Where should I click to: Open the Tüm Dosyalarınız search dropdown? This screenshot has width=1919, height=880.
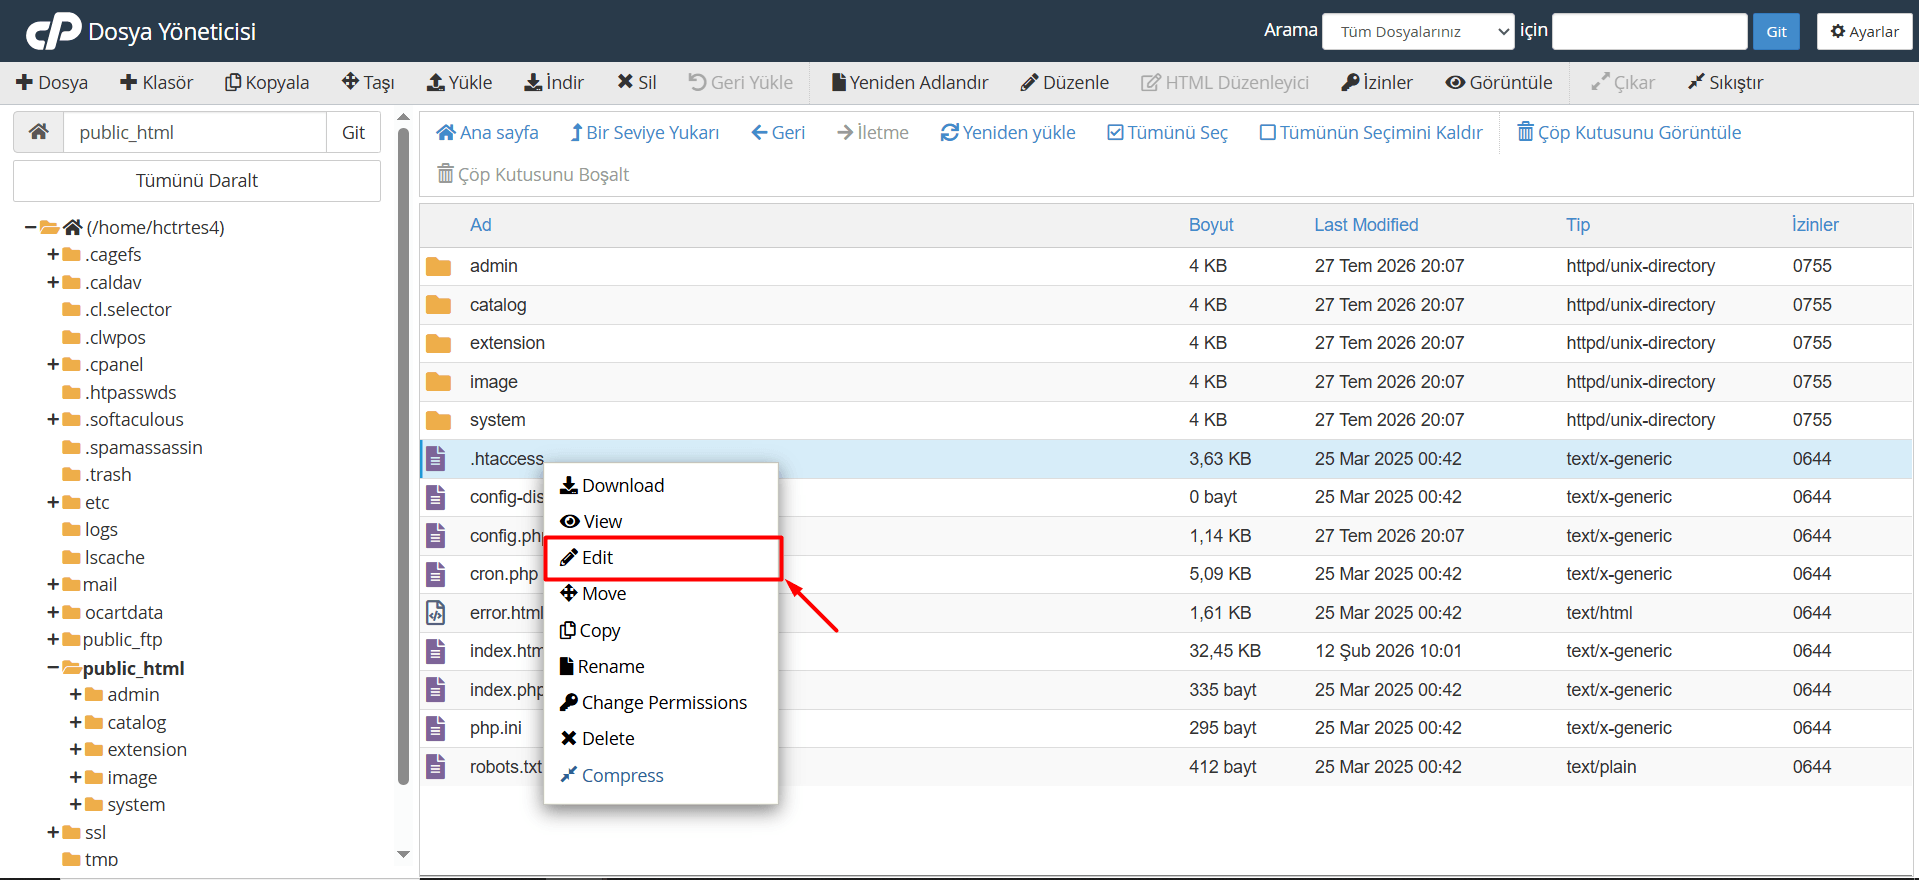pos(1418,31)
